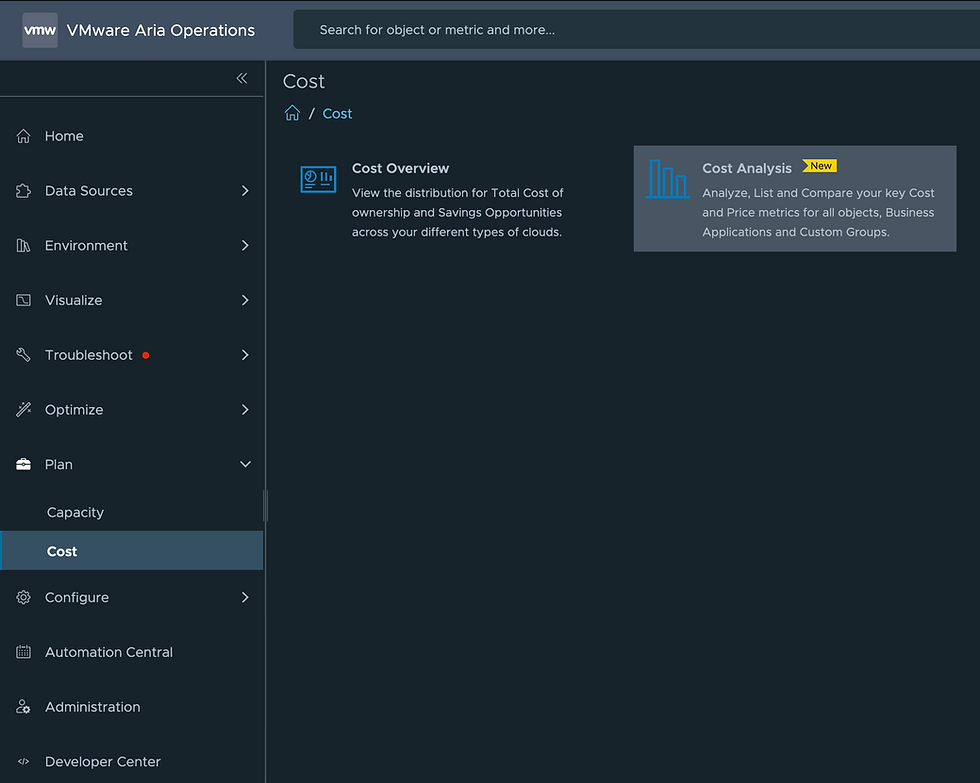Click the Developer Center code icon
The height and width of the screenshot is (783, 980).
coord(23,761)
